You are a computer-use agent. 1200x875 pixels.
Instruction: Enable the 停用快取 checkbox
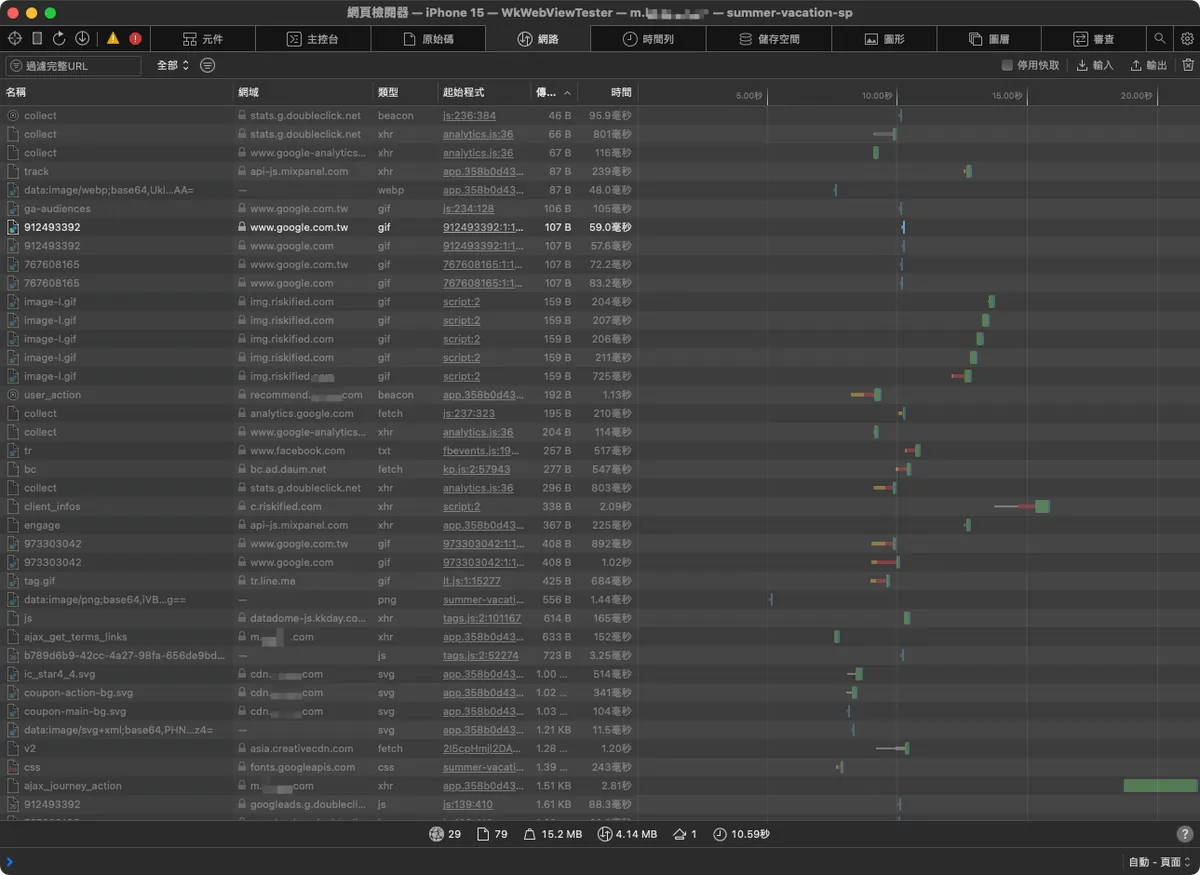pyautogui.click(x=1007, y=66)
